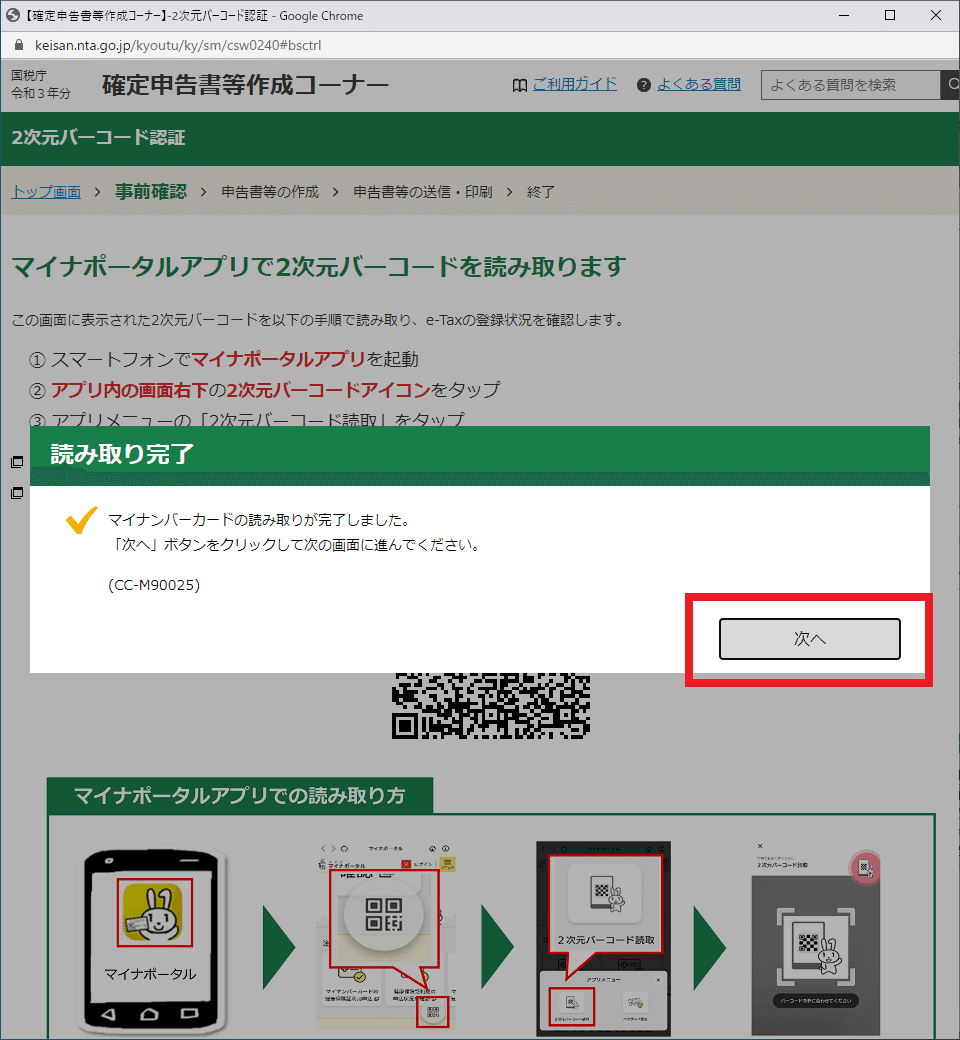Click the 終了 breadcrumb step

(540, 192)
